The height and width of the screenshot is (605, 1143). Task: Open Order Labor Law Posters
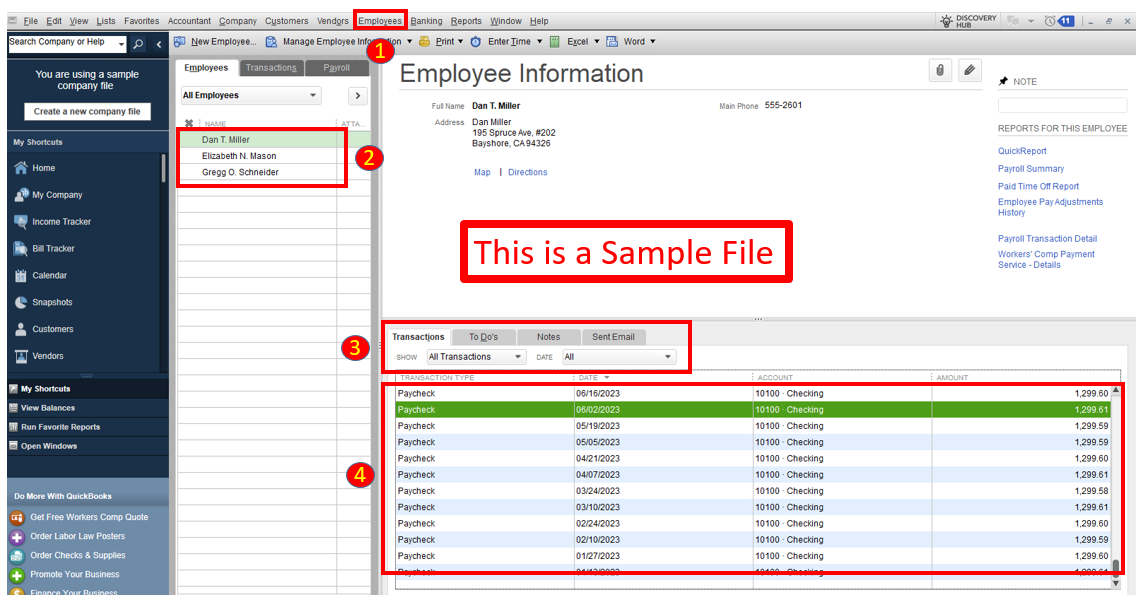click(67, 536)
